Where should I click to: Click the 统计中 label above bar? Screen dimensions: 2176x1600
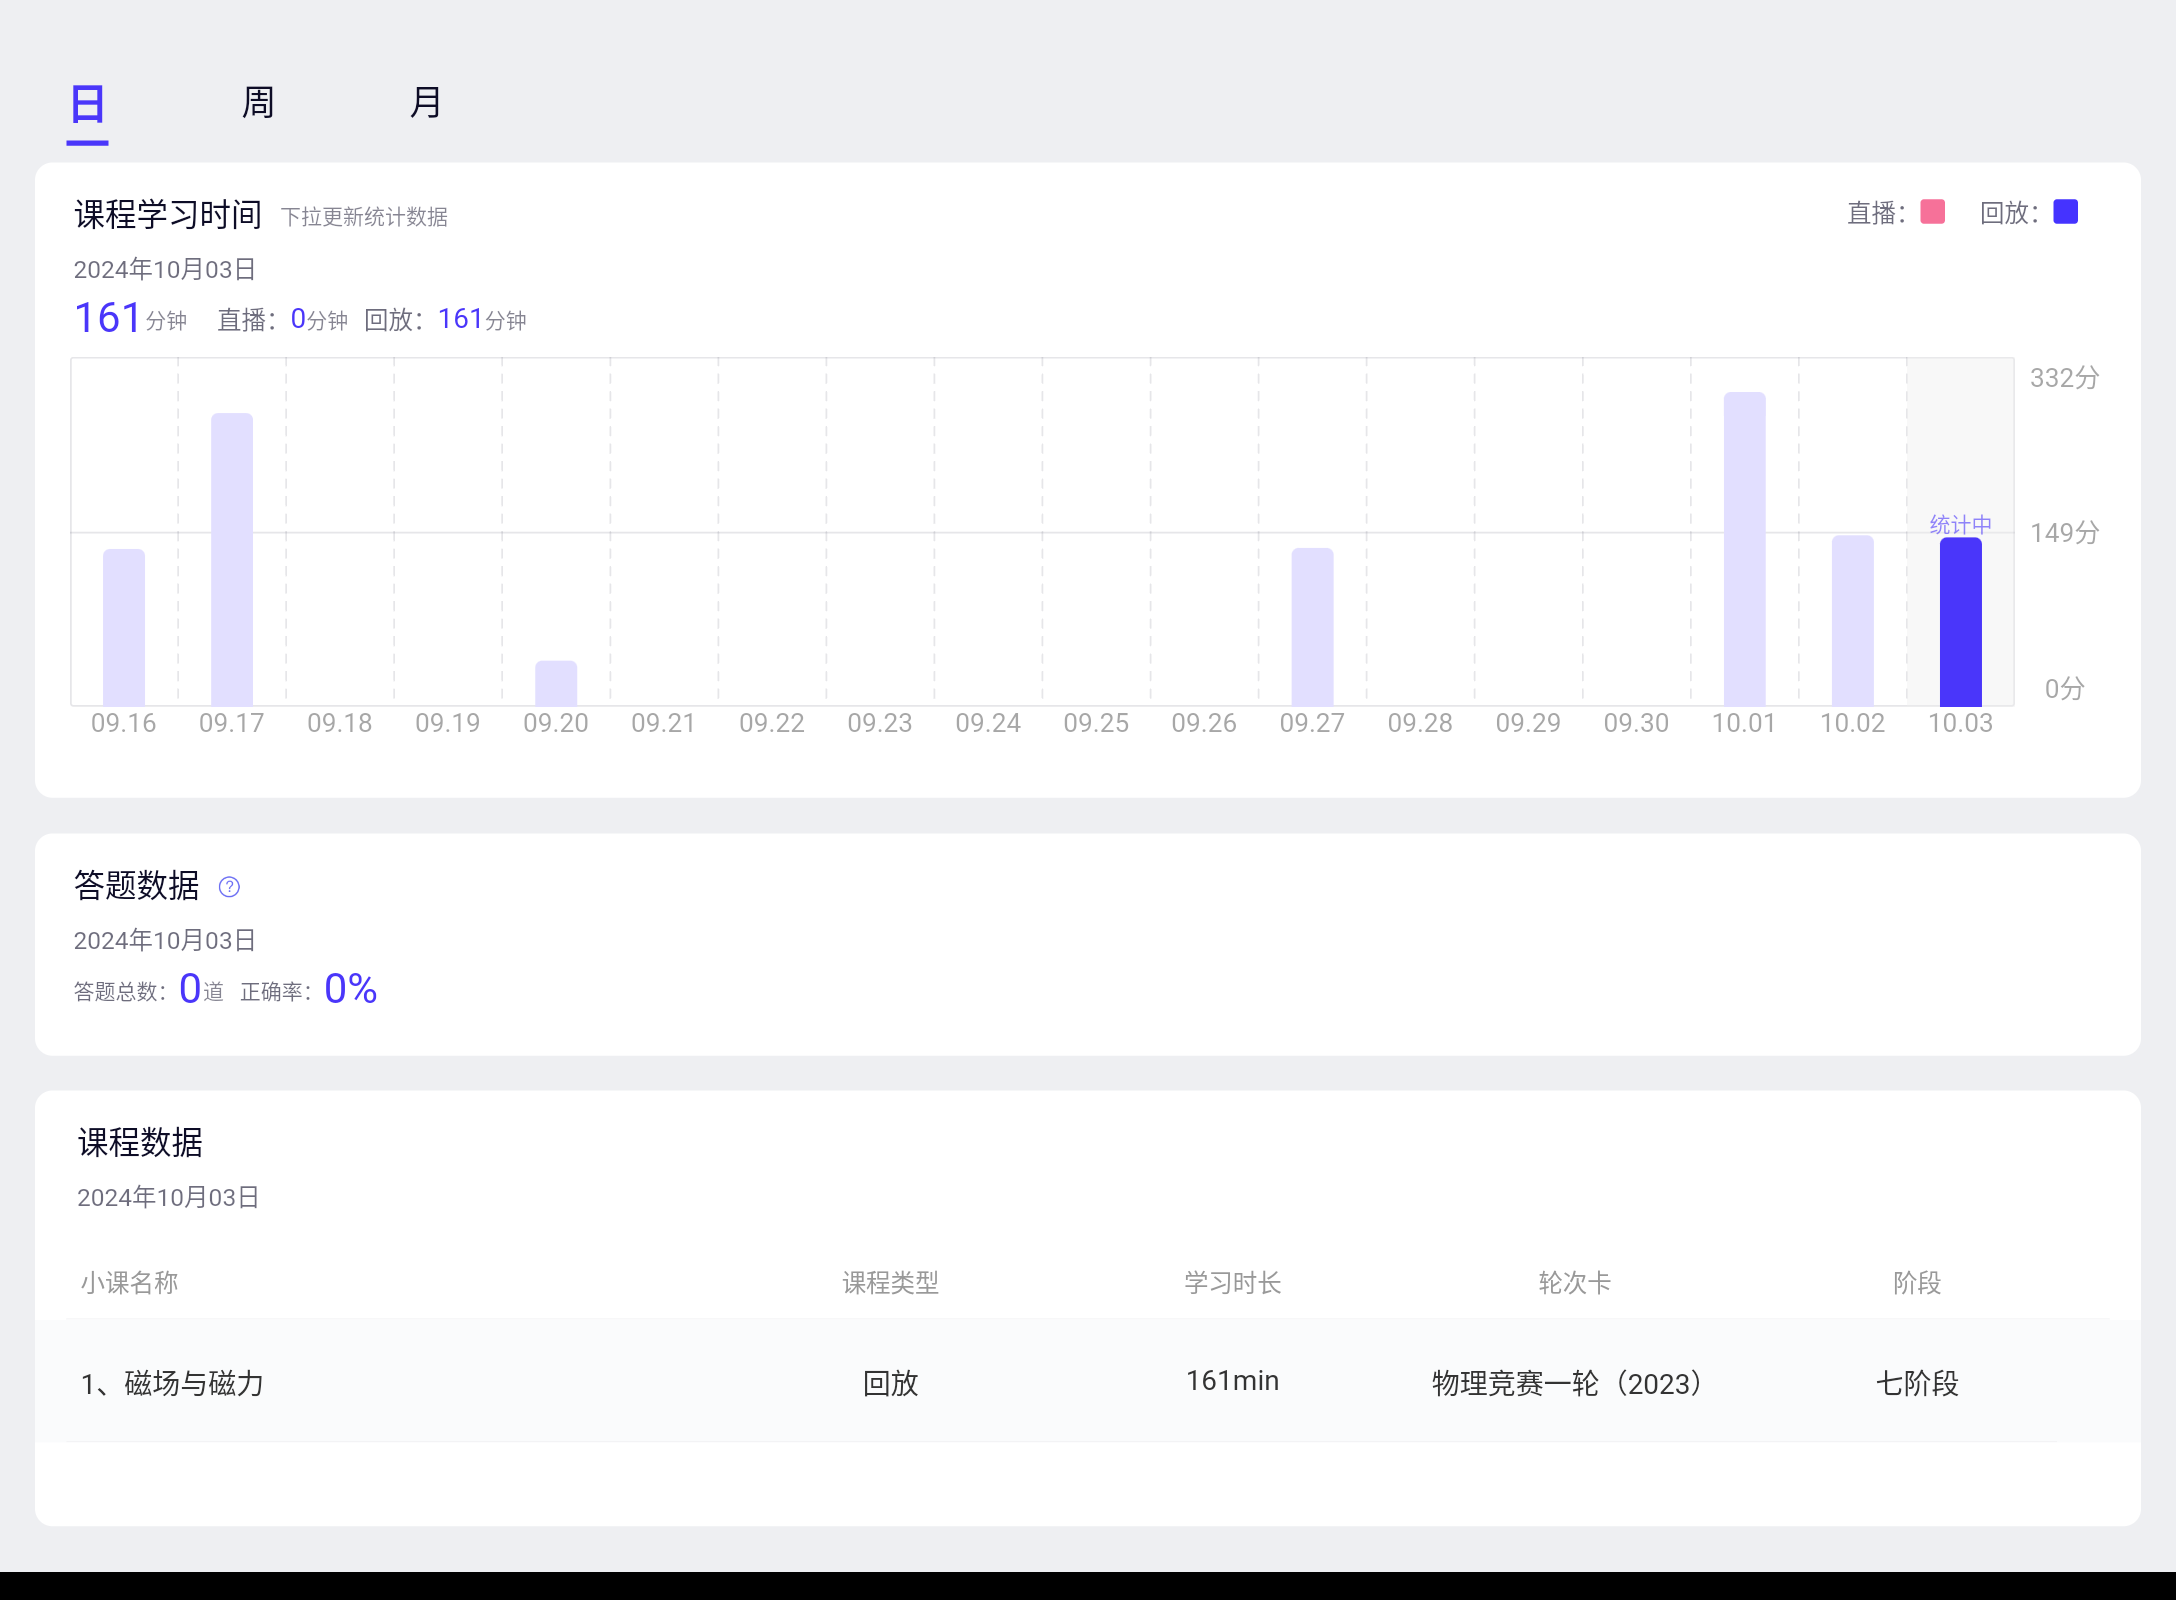[x=1960, y=524]
